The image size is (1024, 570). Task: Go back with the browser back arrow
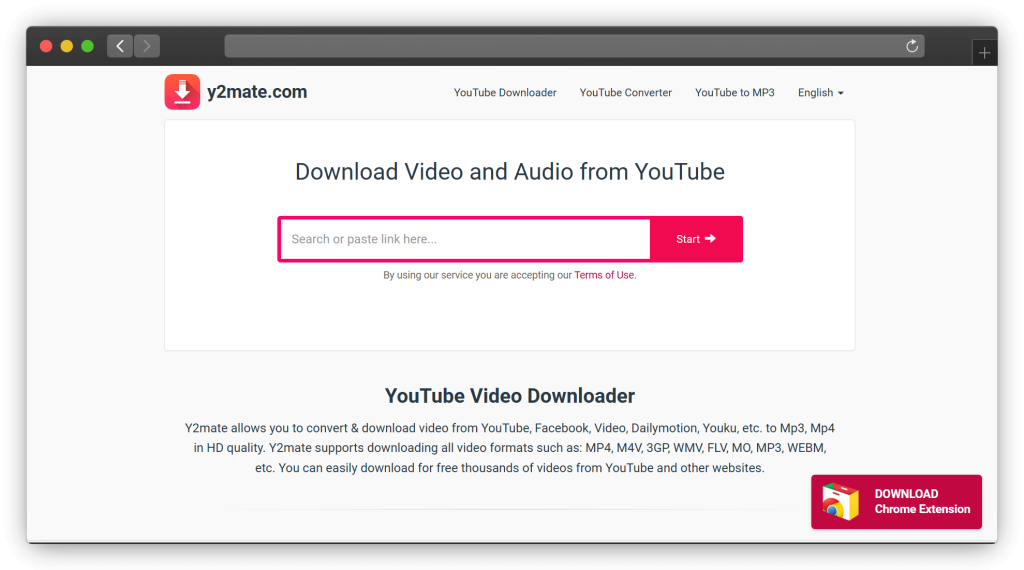coord(120,46)
